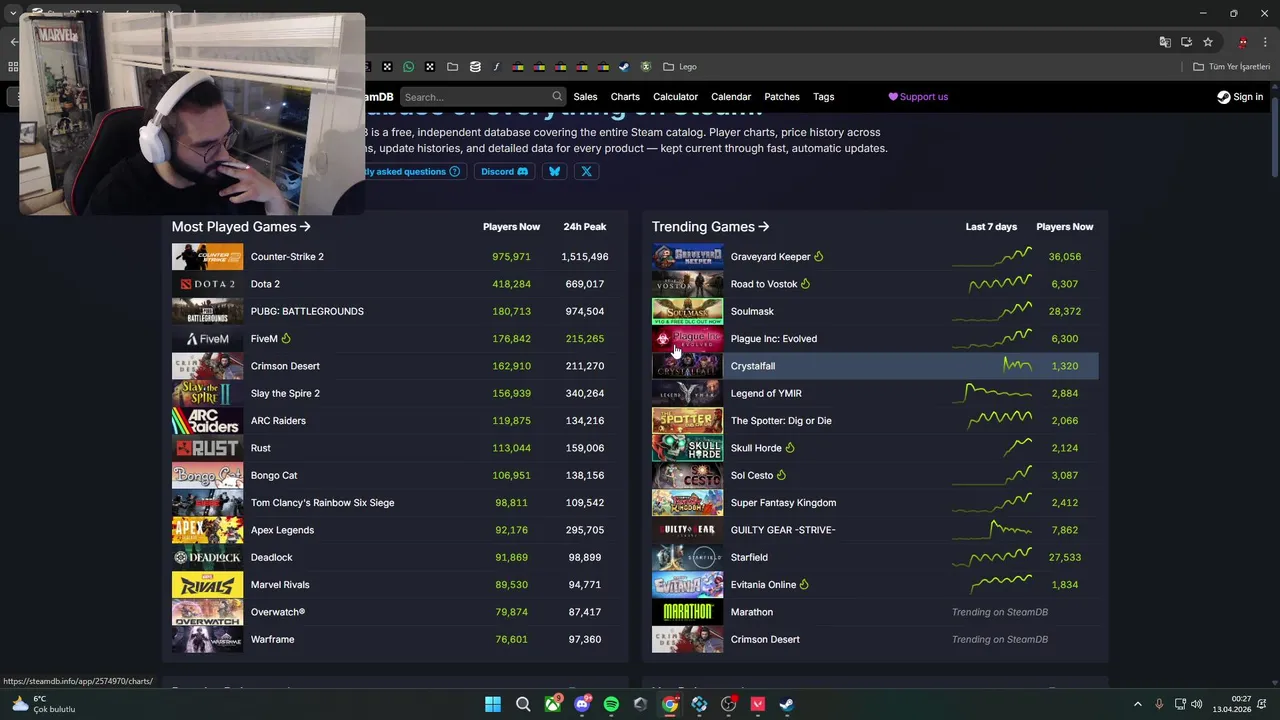
Task: Open the ARC Raiders logo thumbnail
Action: [207, 421]
